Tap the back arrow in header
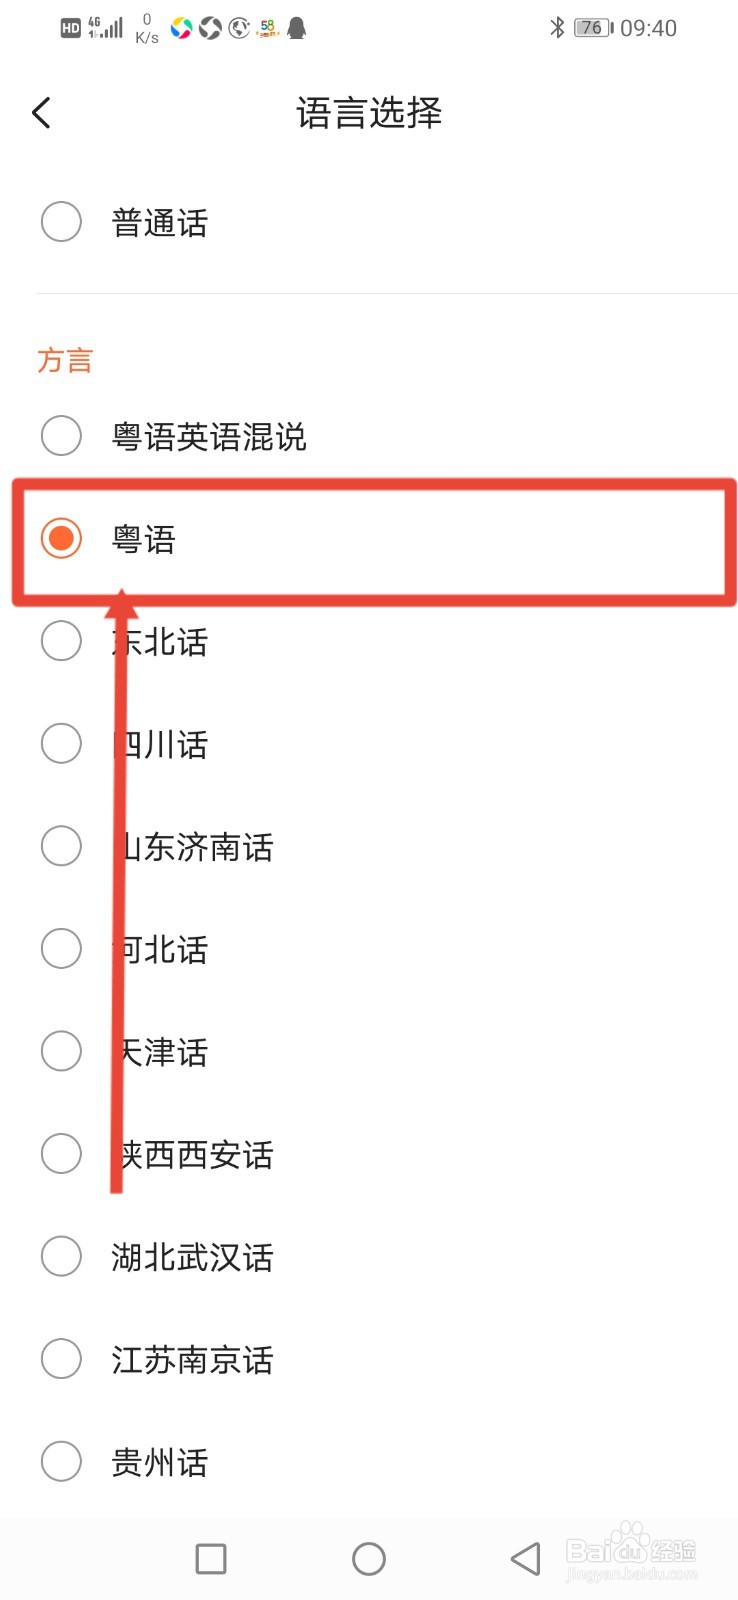 pyautogui.click(x=41, y=113)
